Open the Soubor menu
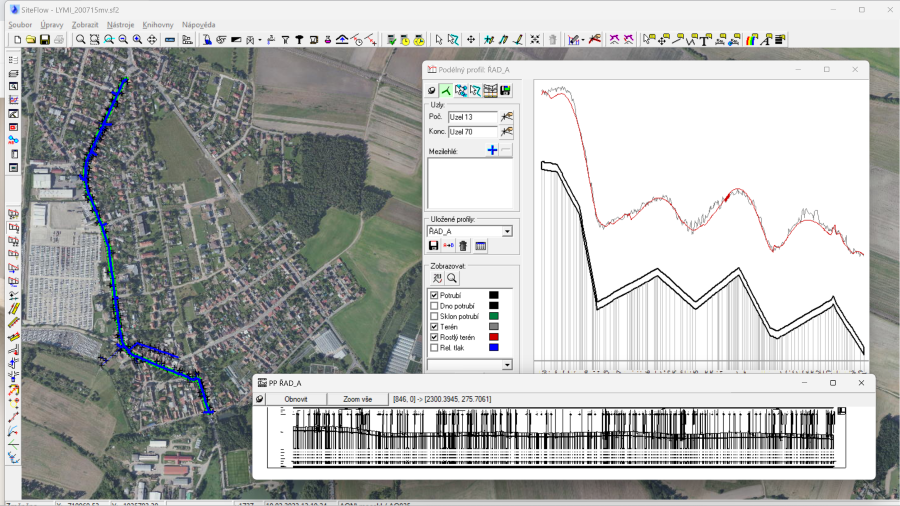The image size is (900, 506). click(x=20, y=25)
